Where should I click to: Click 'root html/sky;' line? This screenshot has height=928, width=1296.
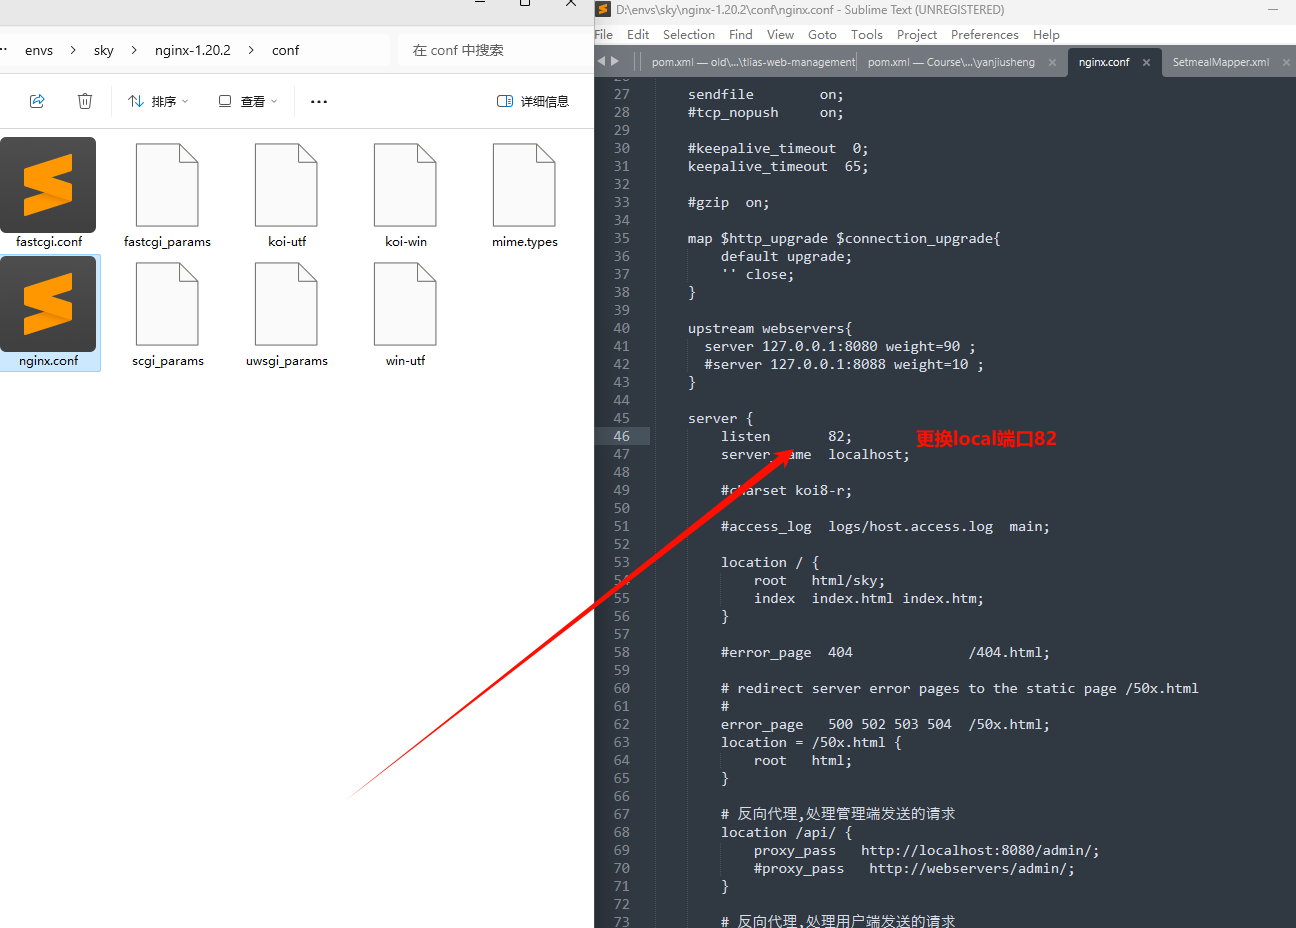819,580
